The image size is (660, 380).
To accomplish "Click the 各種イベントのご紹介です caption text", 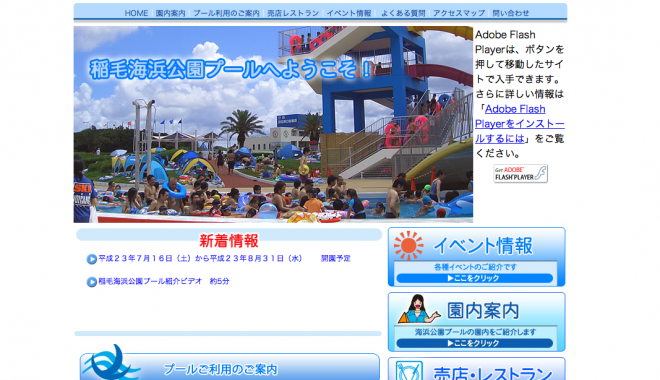I will 475,267.
